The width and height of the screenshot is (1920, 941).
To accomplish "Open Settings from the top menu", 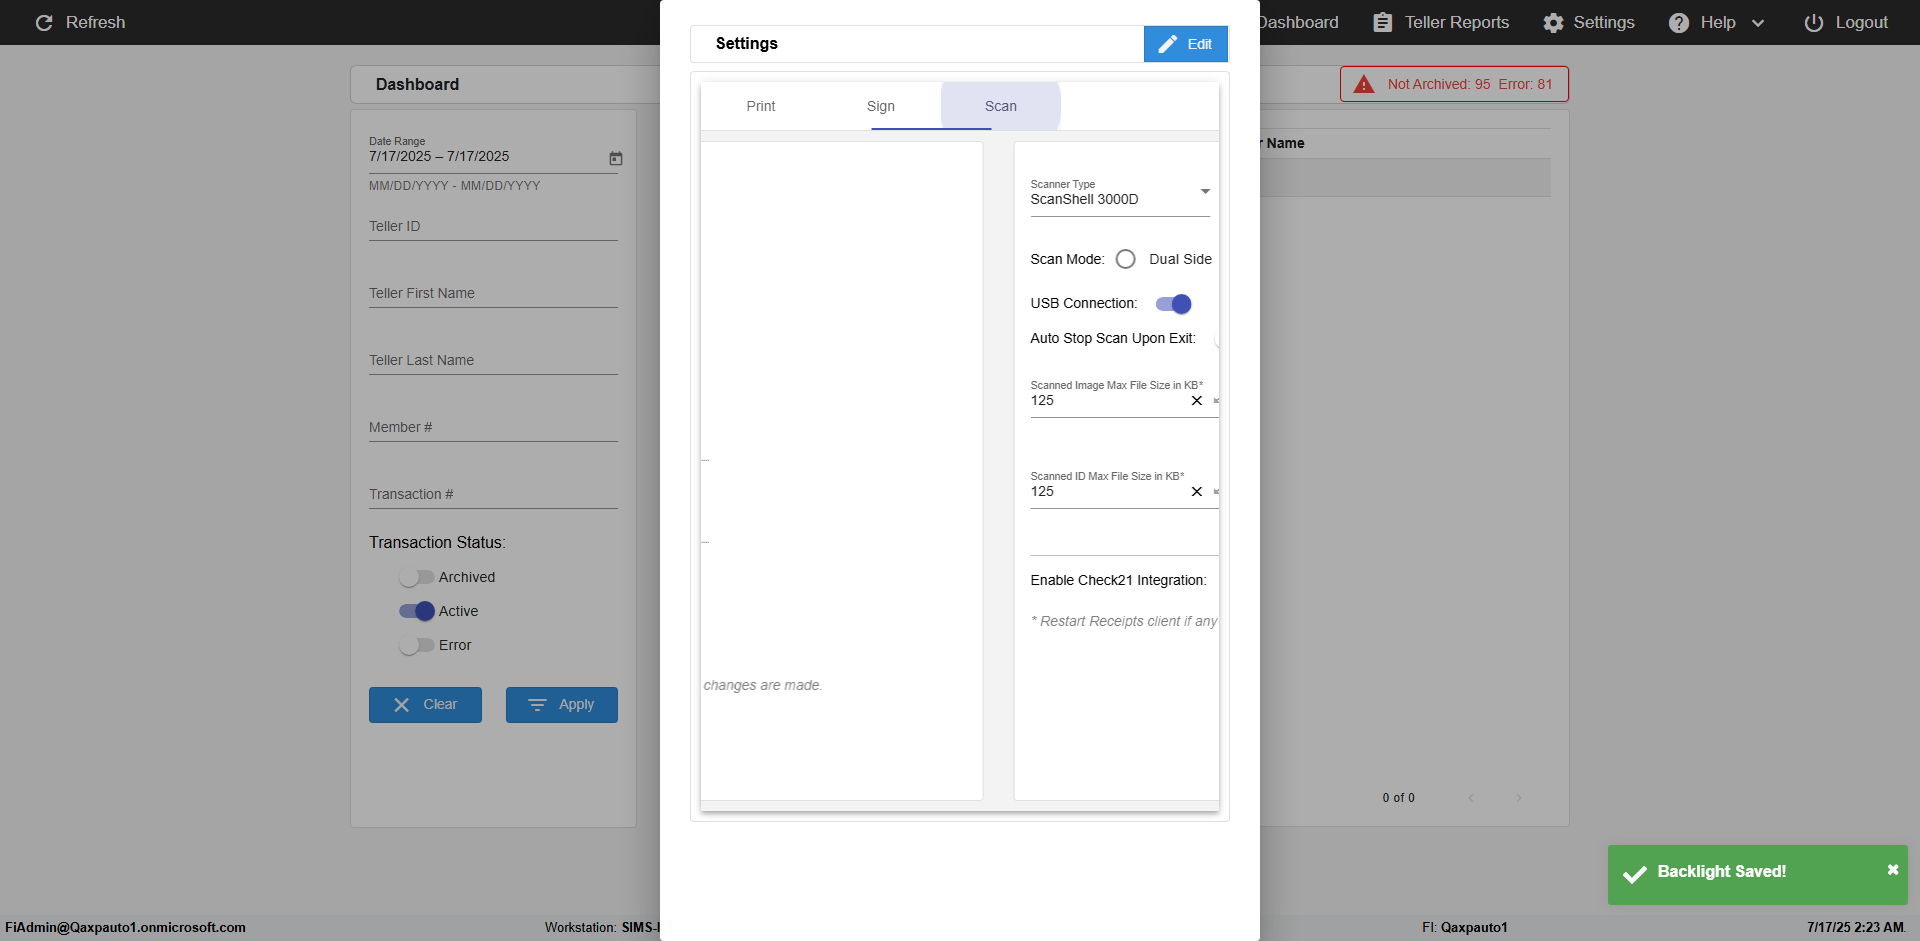I will [x=1589, y=22].
